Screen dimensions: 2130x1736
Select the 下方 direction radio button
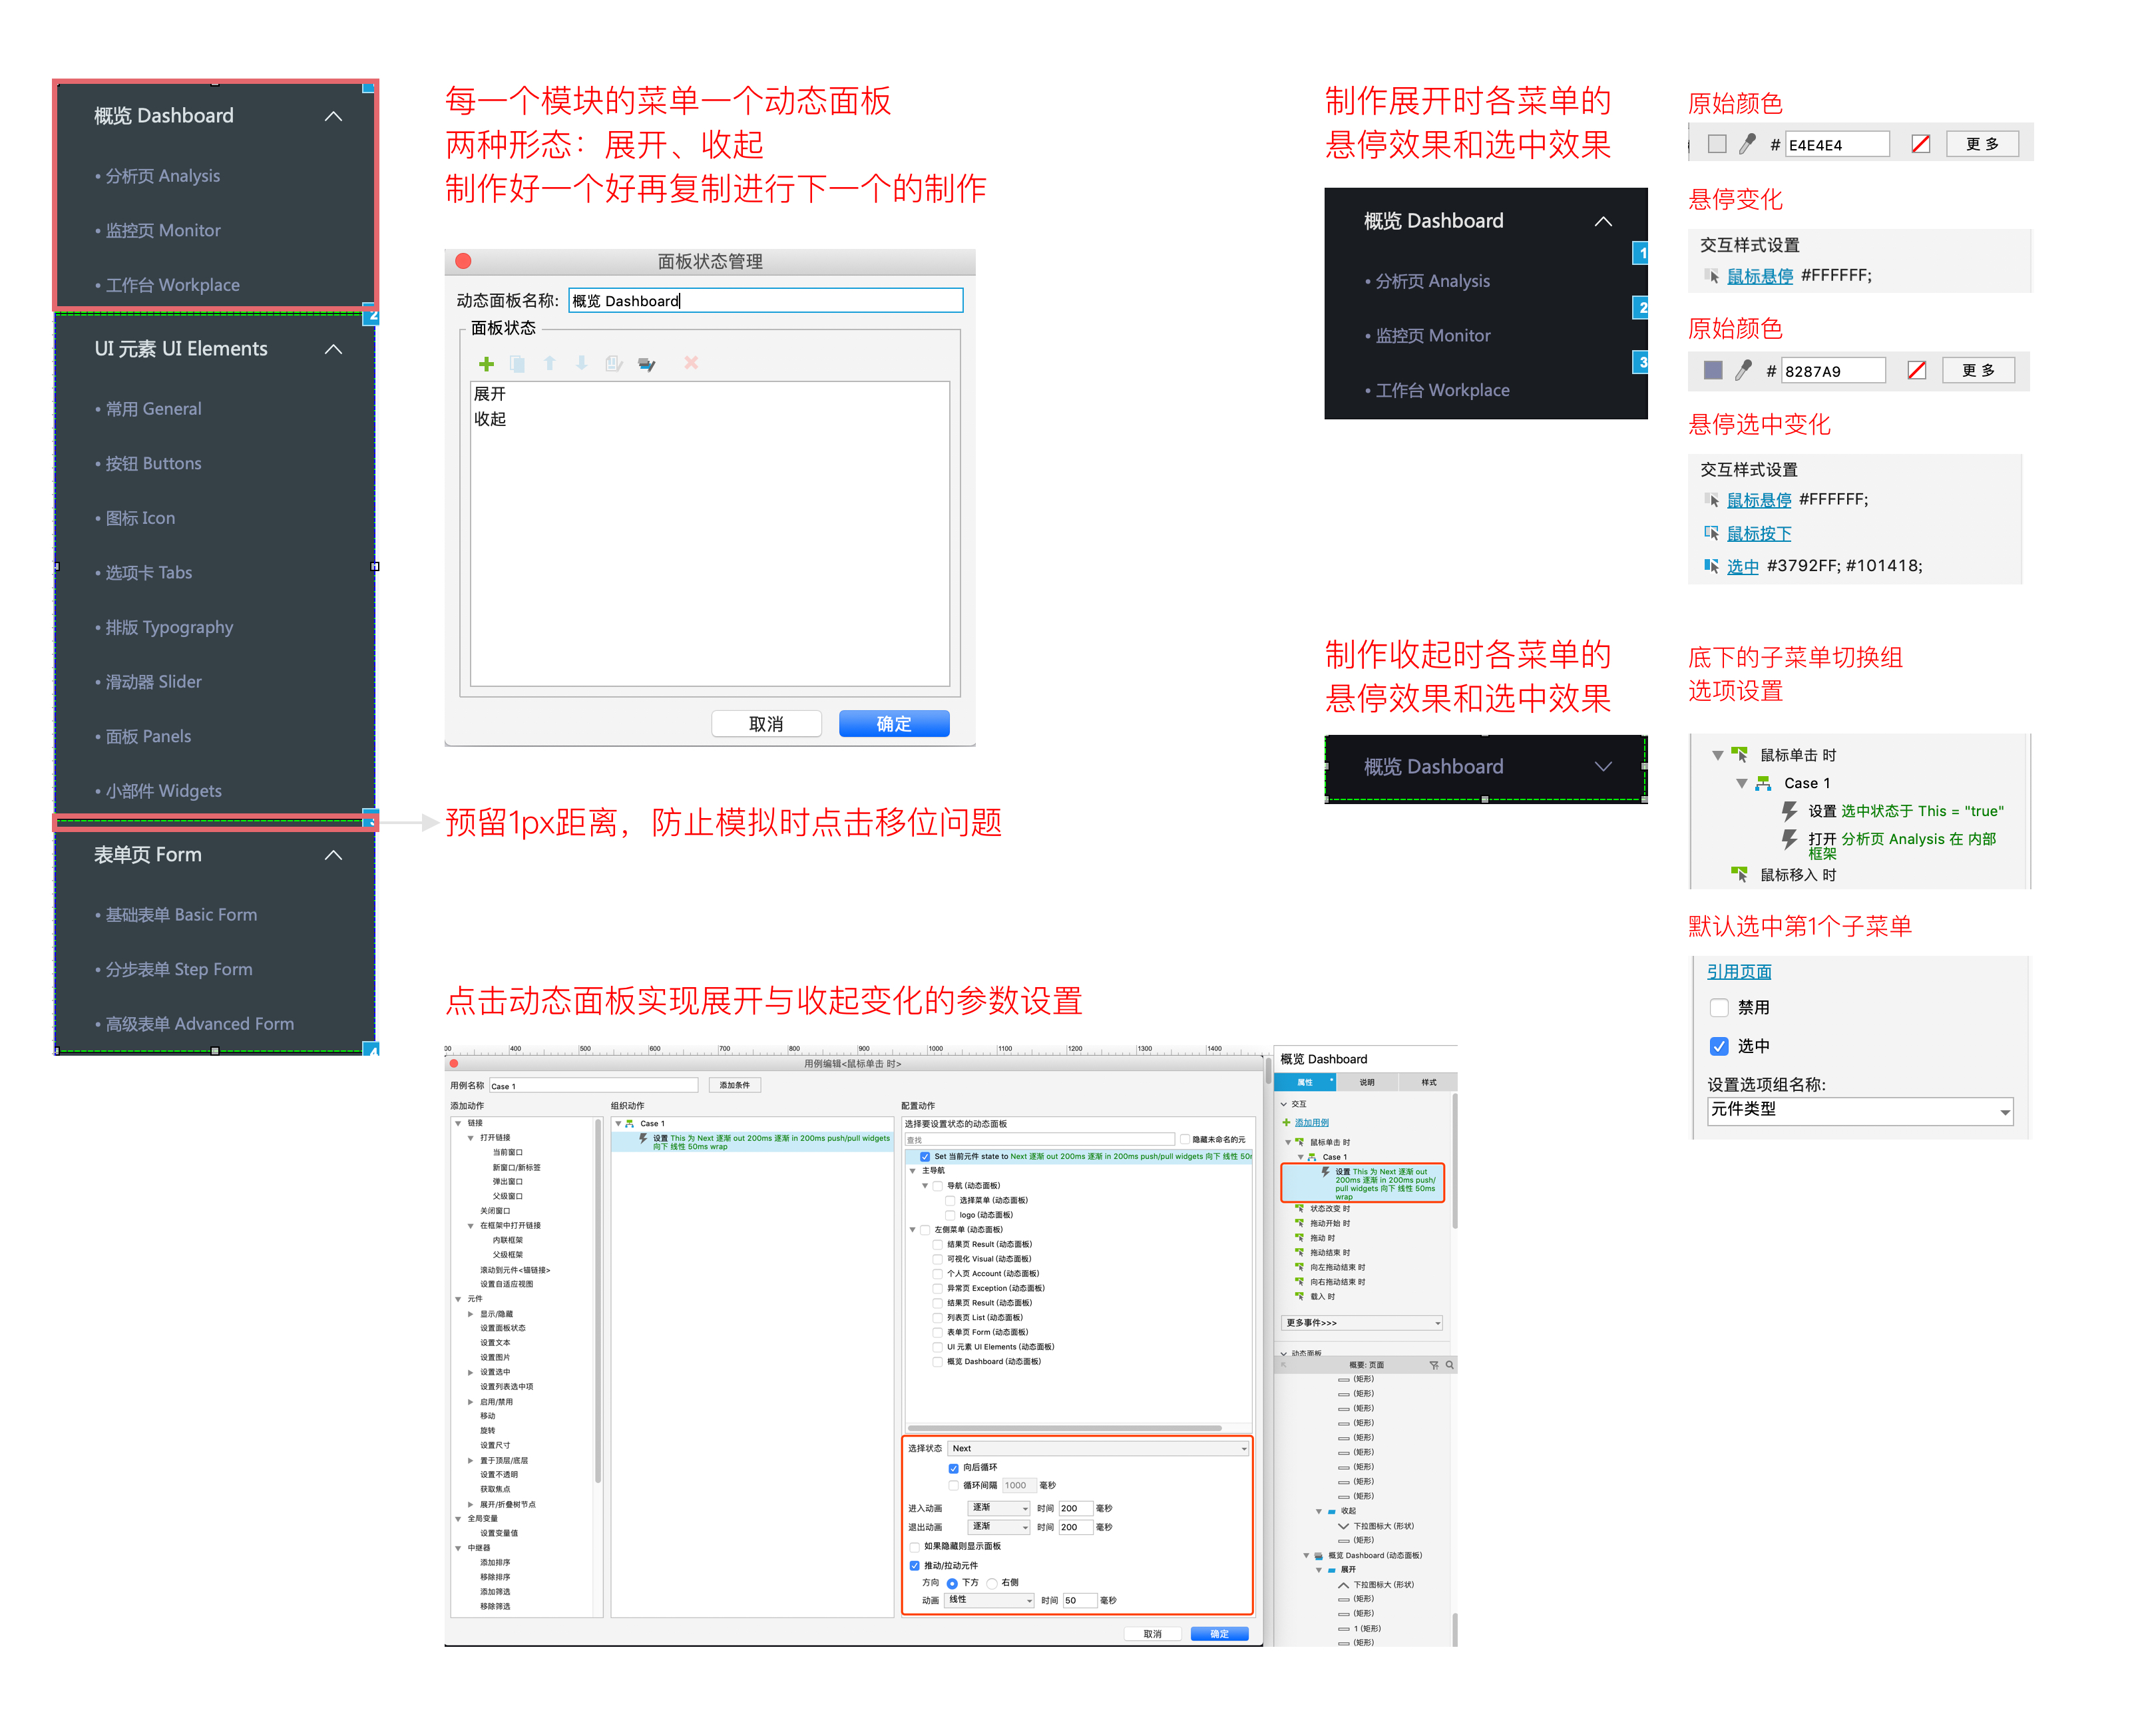[952, 1584]
